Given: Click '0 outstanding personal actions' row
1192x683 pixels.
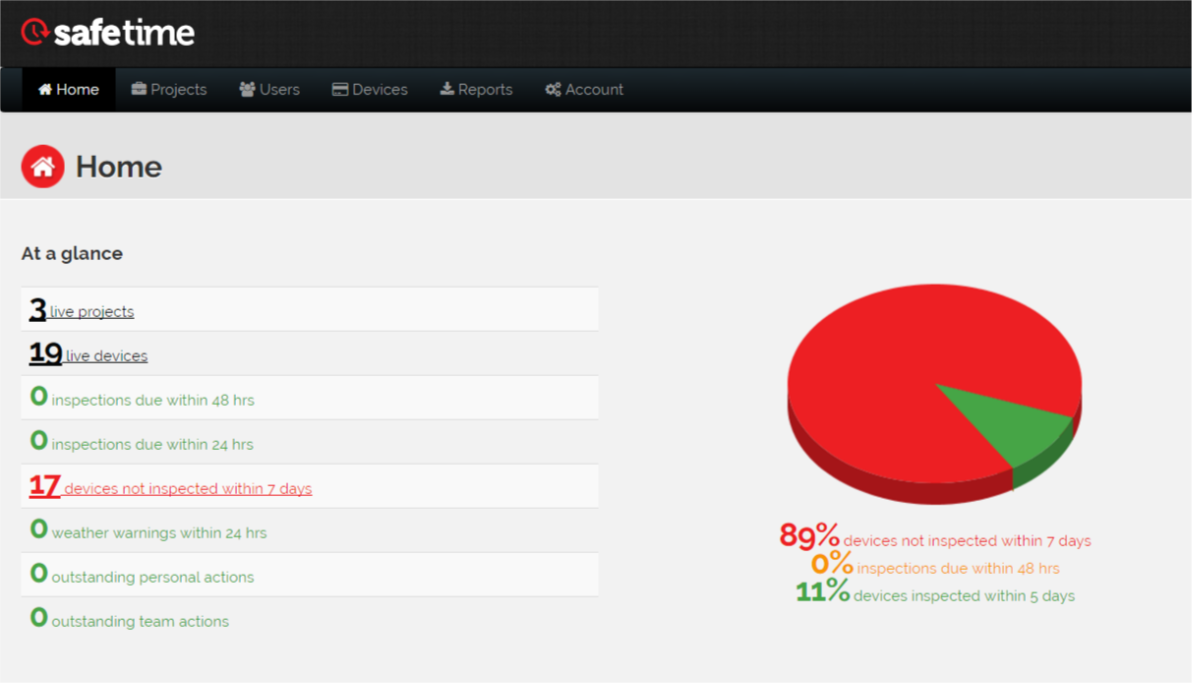Looking at the screenshot, I should 310,574.
